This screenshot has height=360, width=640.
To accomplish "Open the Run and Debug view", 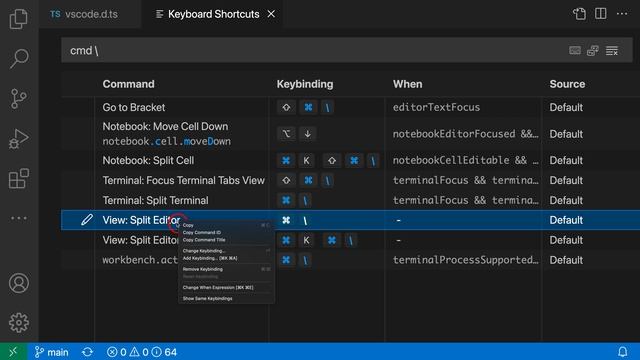I will [19, 139].
